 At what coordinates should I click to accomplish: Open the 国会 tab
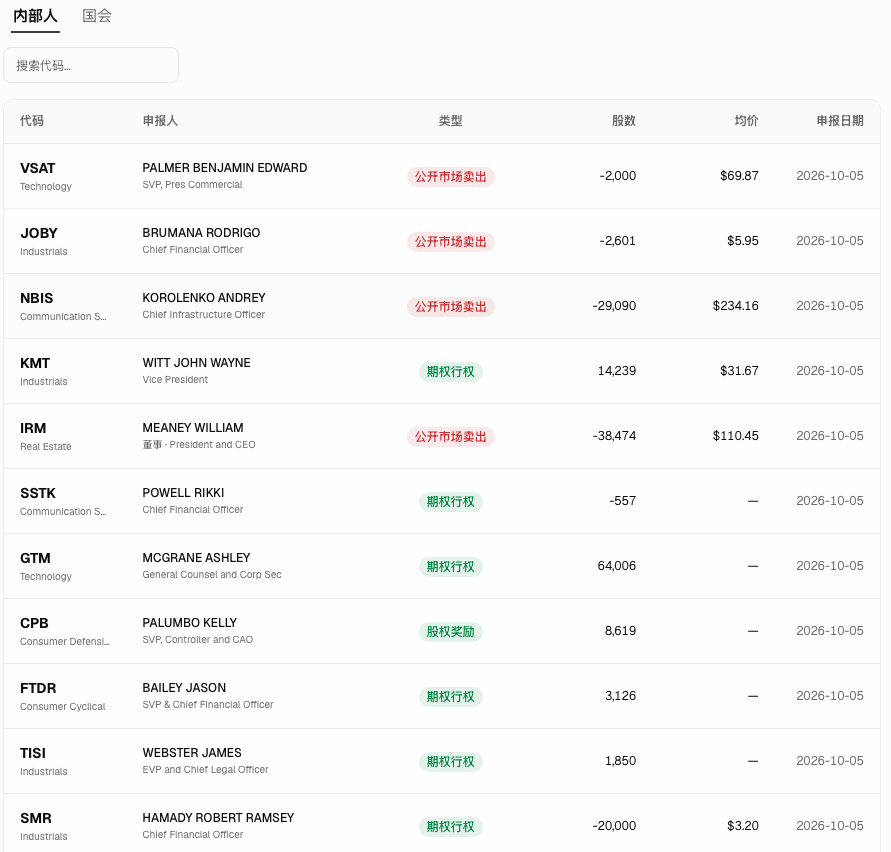[97, 16]
